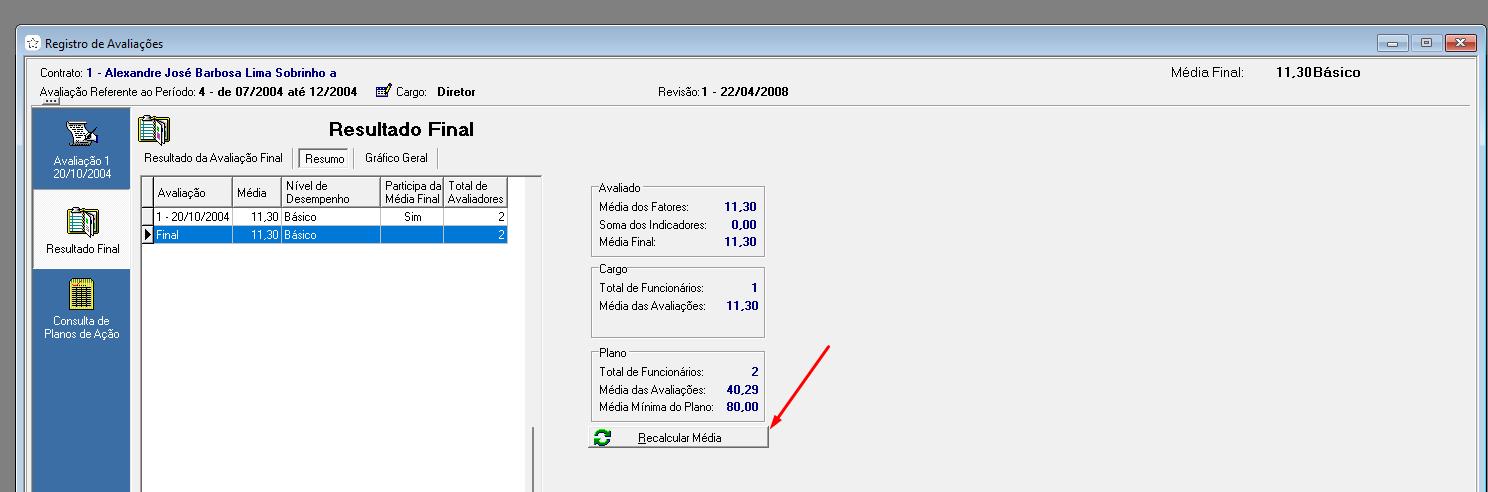
Task: Click the row selector arrow for Final
Action: [x=148, y=235]
